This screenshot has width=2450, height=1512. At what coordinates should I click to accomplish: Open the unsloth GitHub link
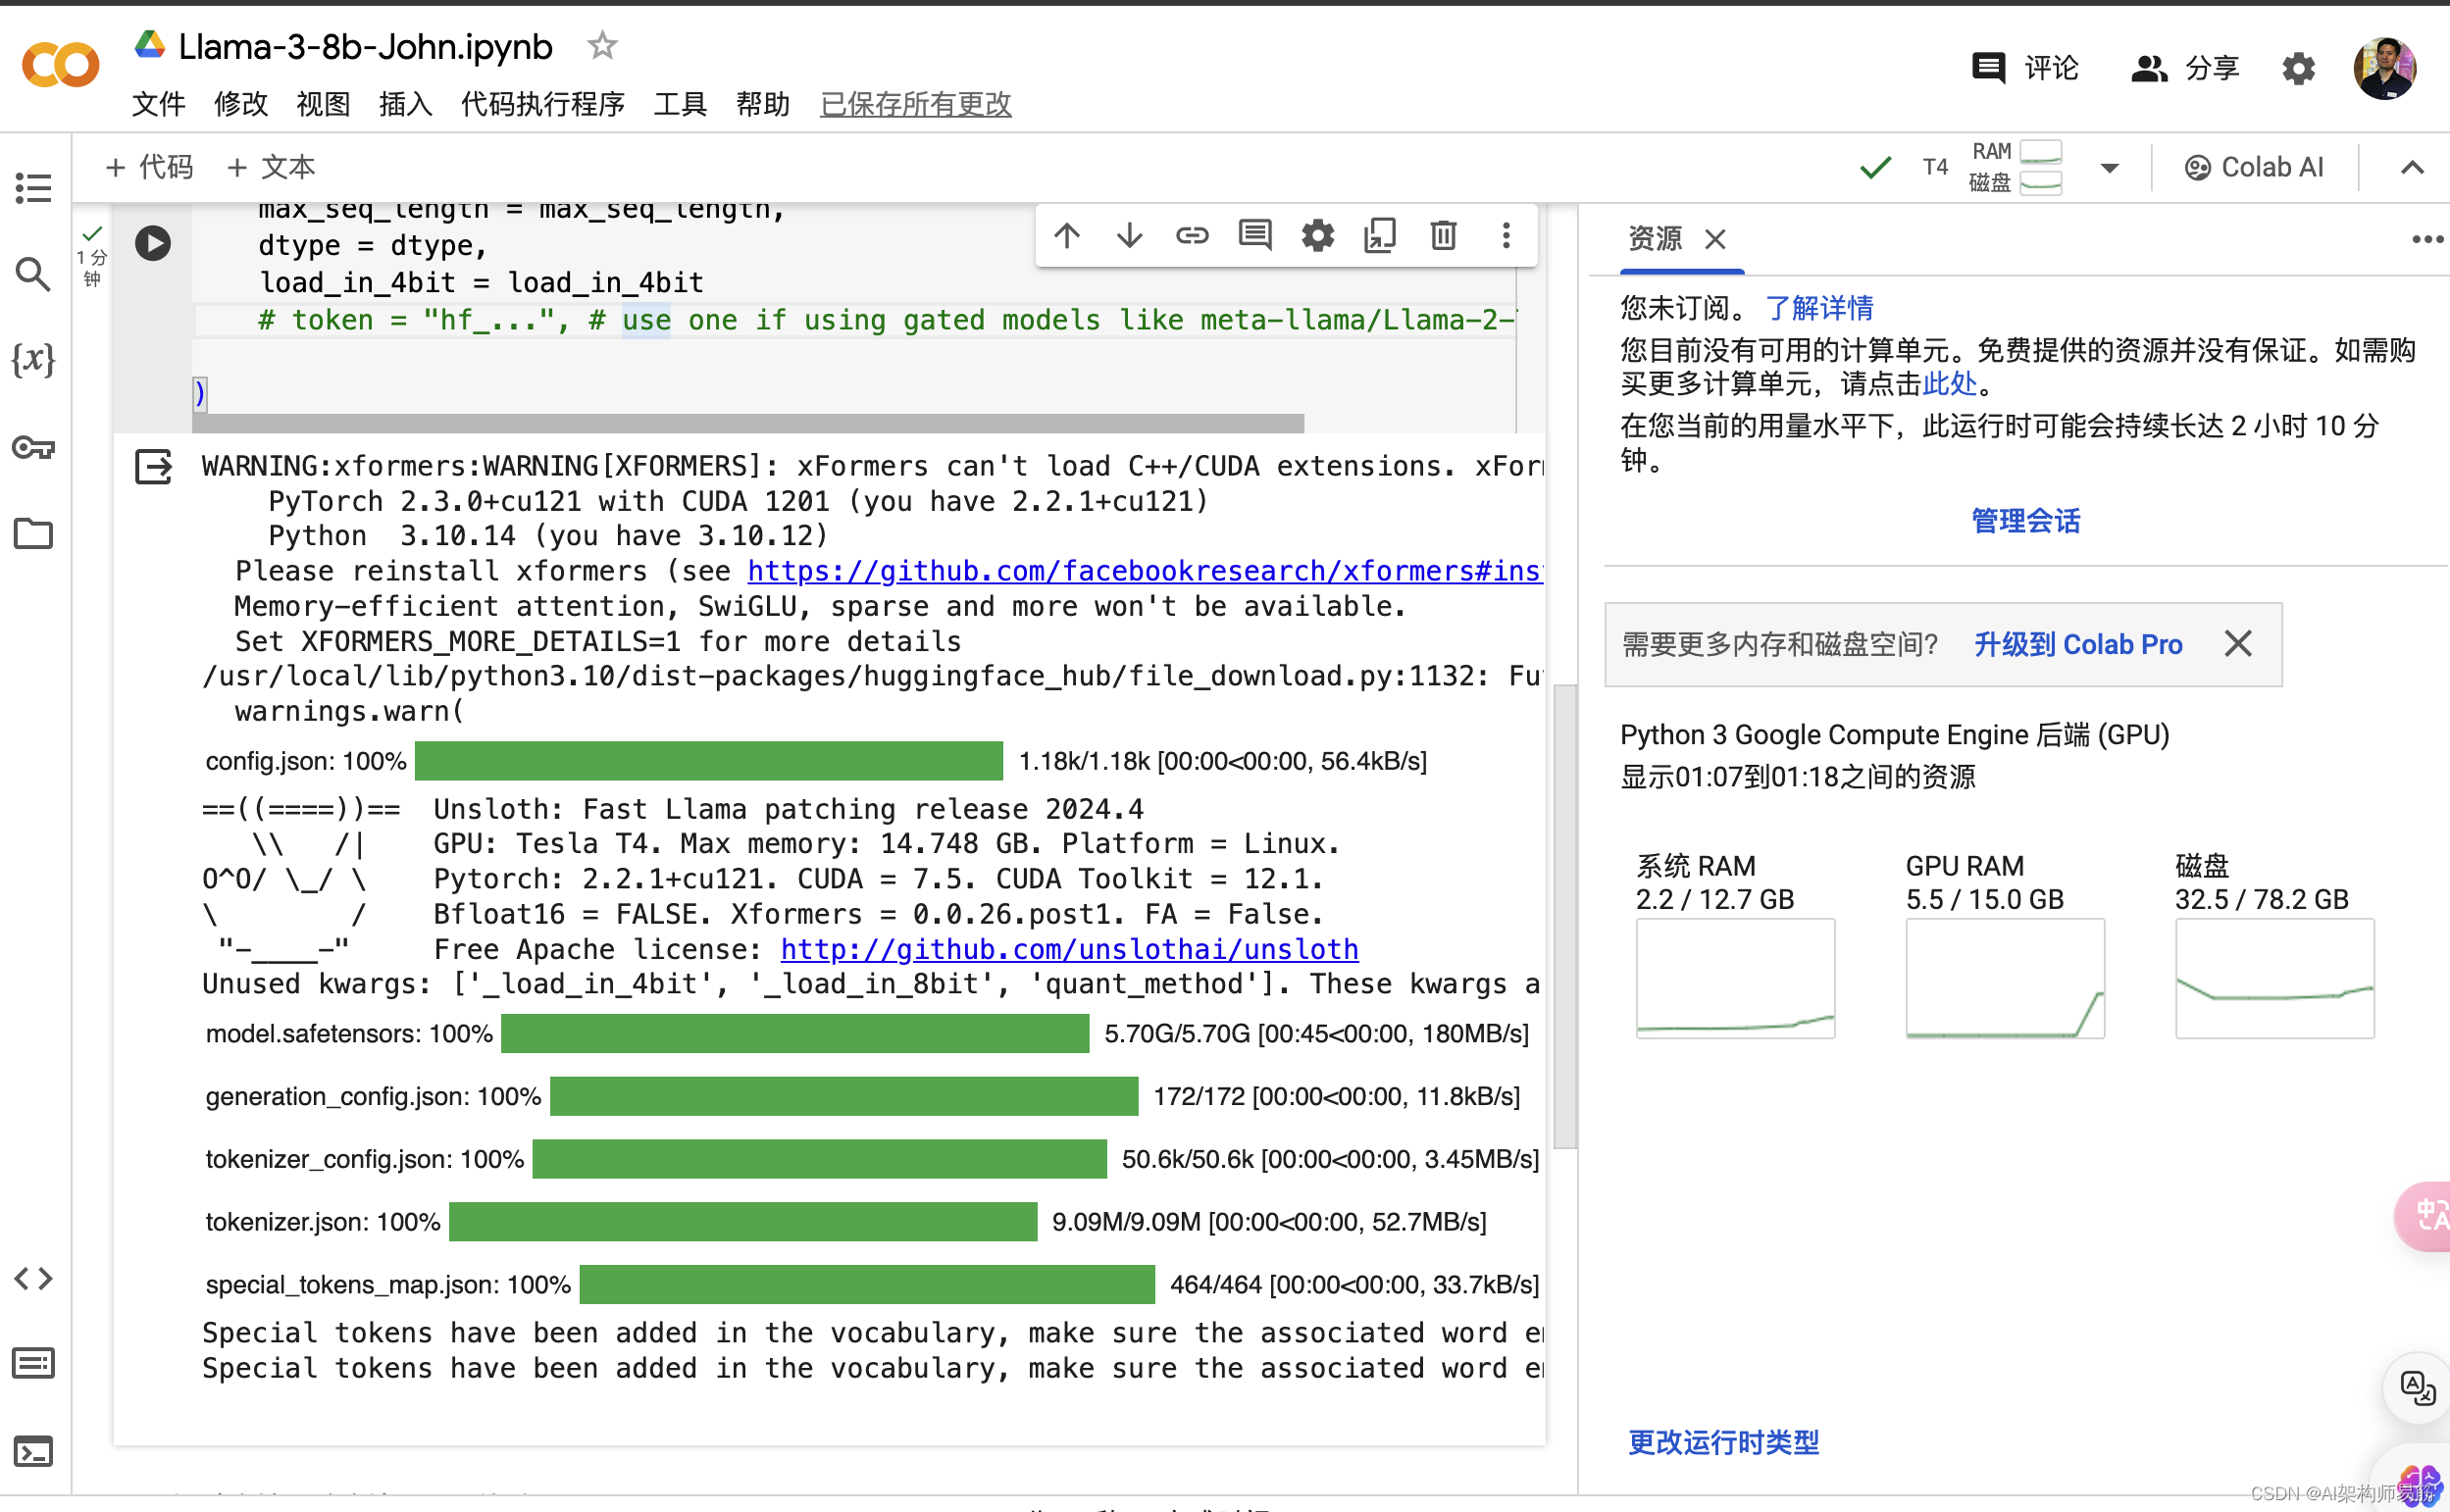coord(1069,949)
